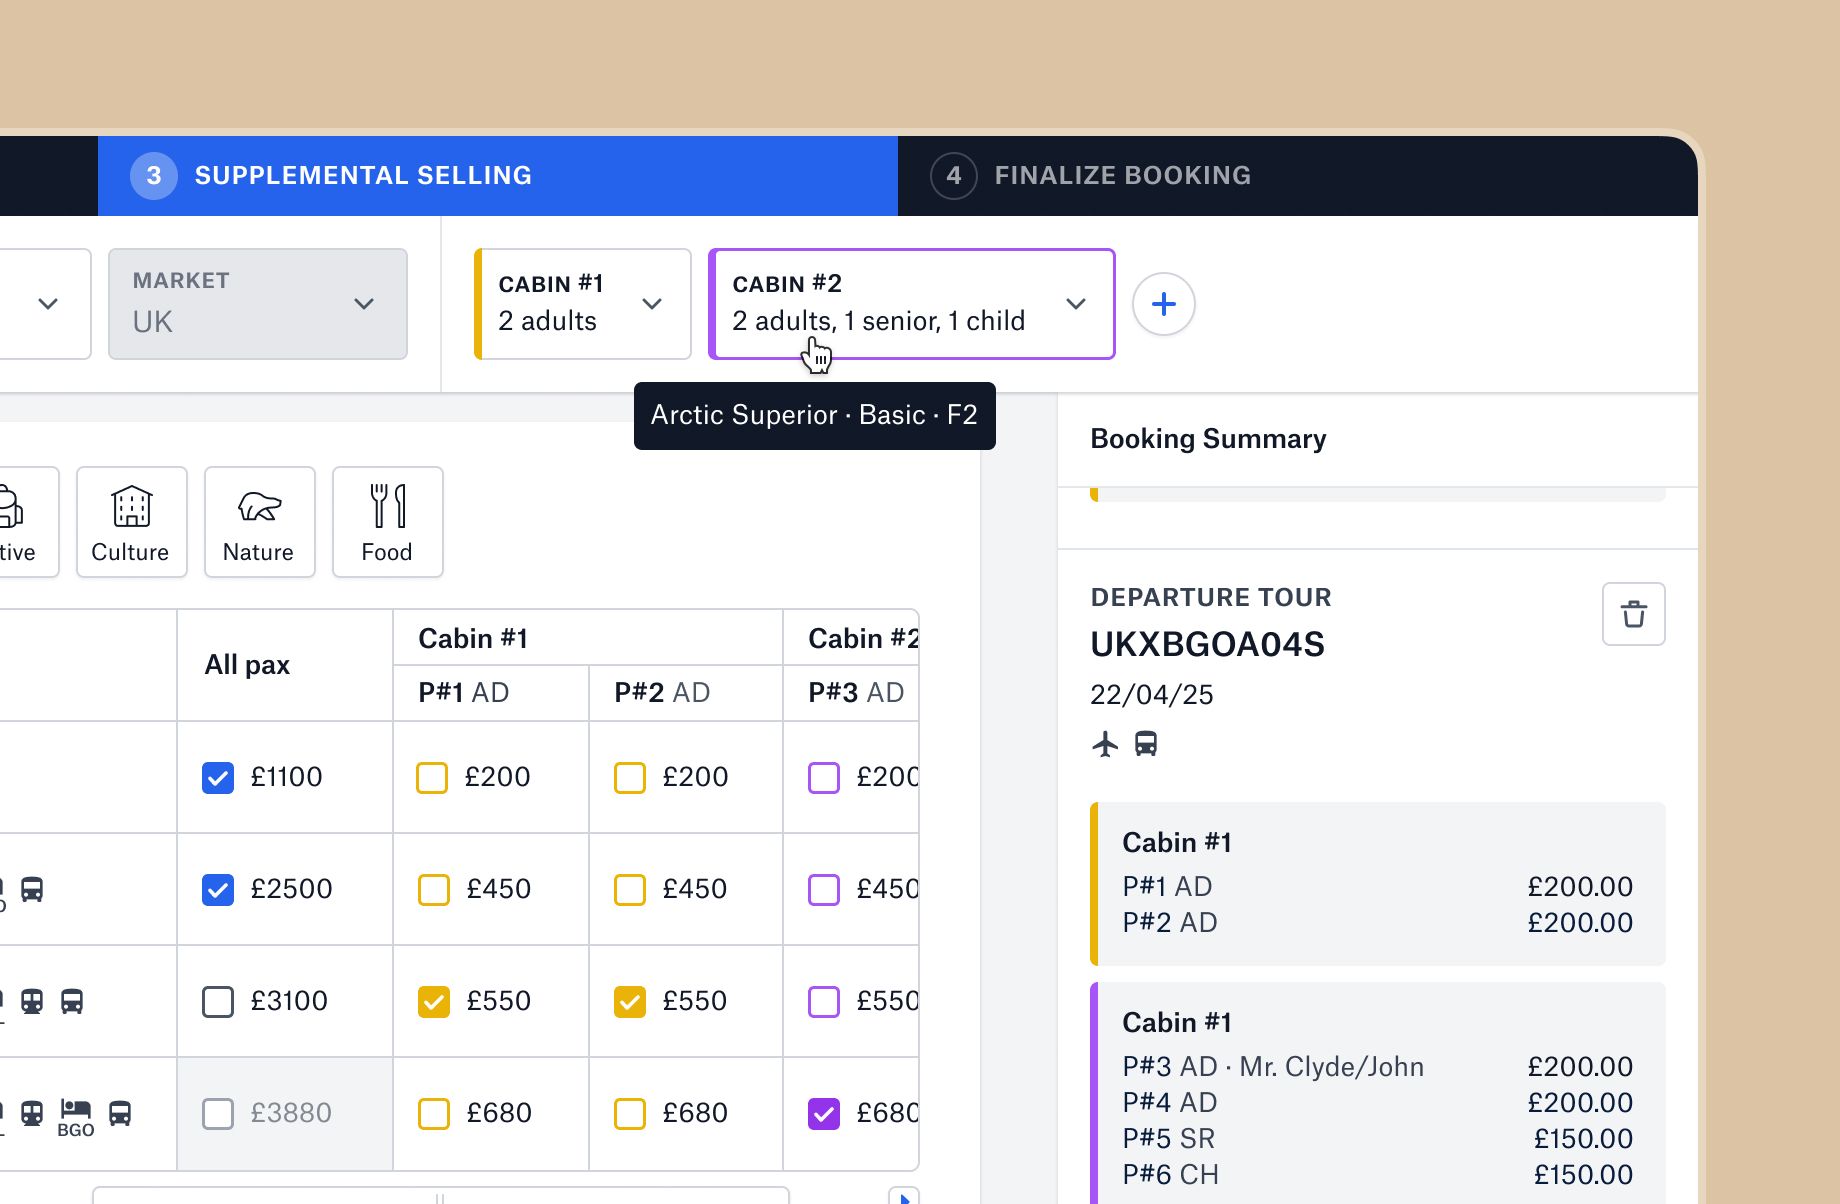Click the DEPARTURE TOUR label
Screen dimensions: 1840x1204
pyautogui.click(x=1211, y=597)
